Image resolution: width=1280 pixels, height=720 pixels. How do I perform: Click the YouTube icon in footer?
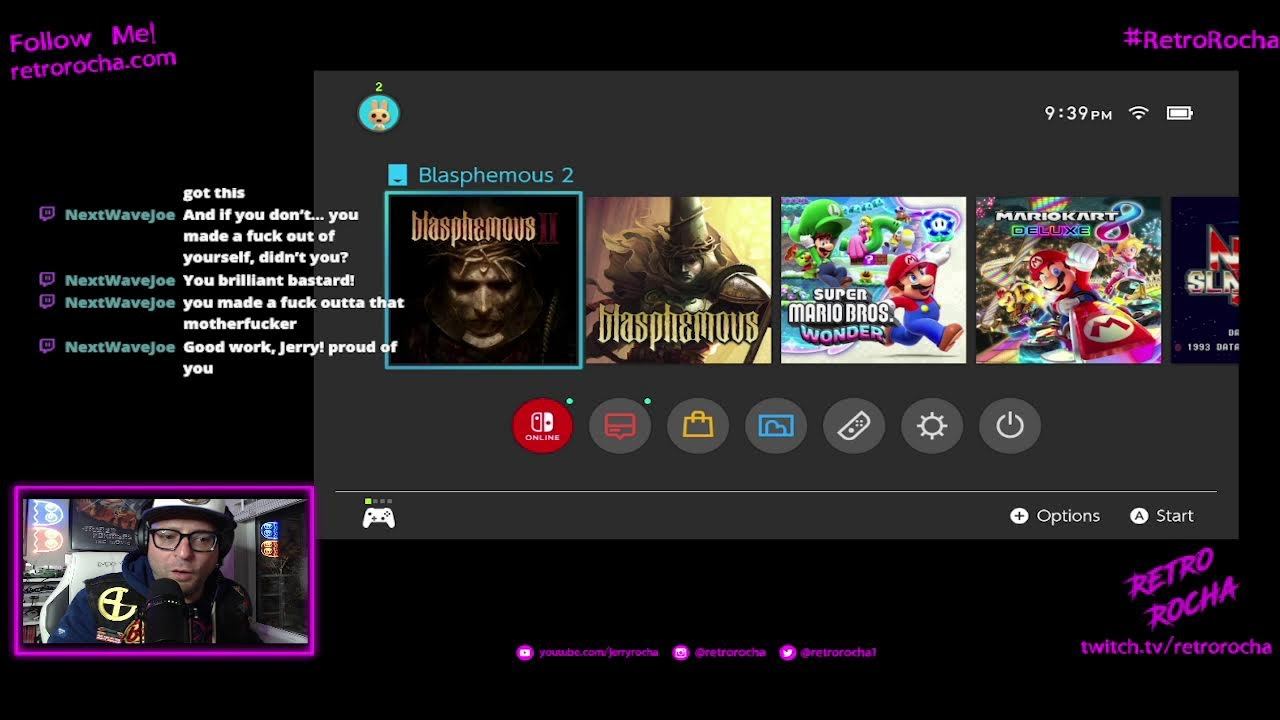(524, 652)
